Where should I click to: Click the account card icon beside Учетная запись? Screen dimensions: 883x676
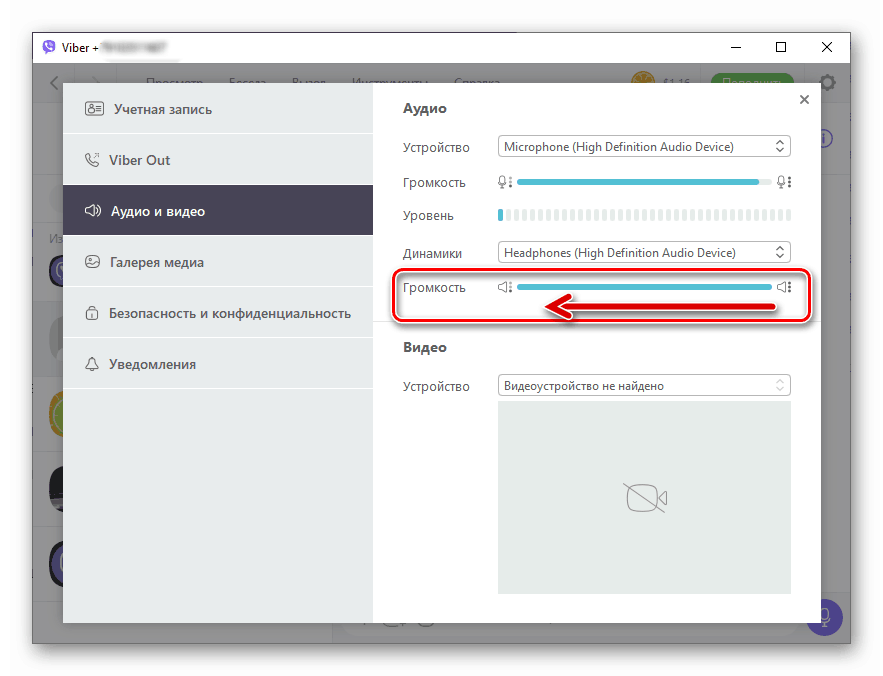pyautogui.click(x=94, y=109)
